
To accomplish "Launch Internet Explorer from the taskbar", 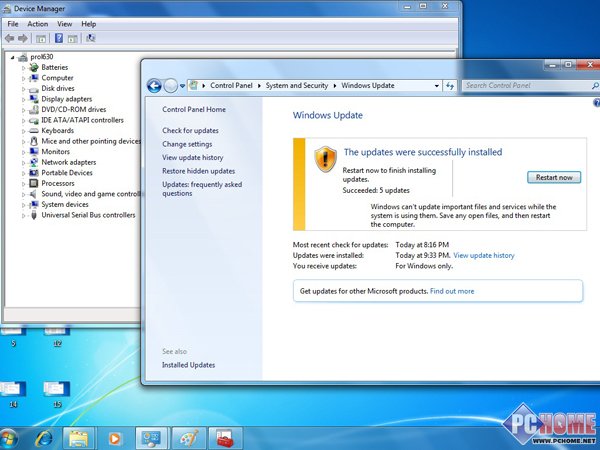I will (x=44, y=439).
